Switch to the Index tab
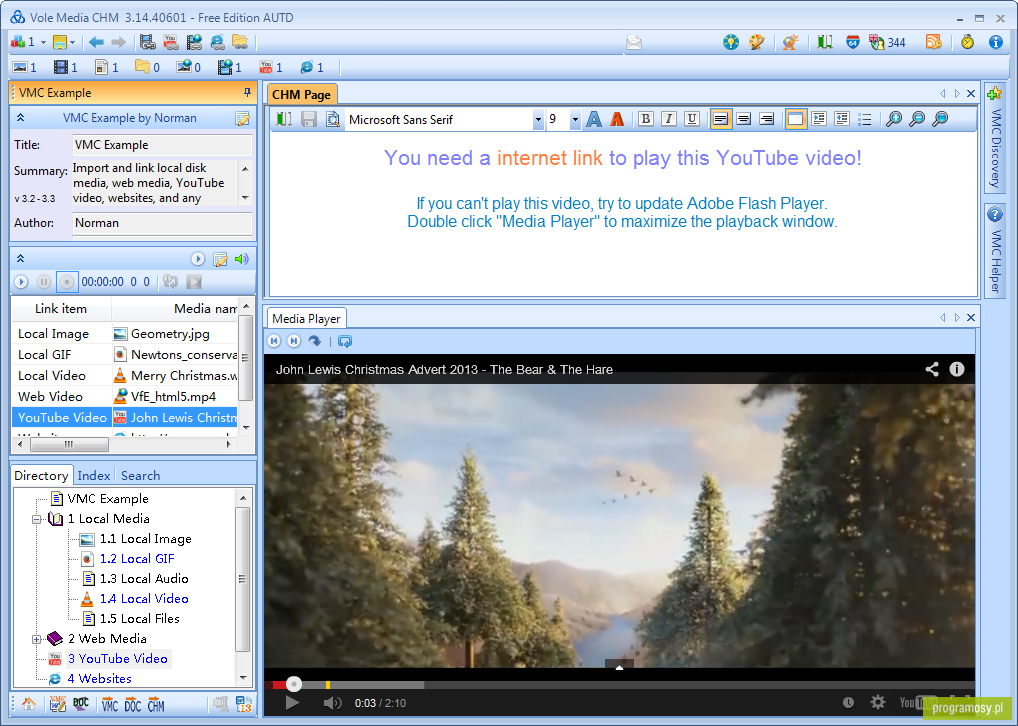 pos(93,475)
